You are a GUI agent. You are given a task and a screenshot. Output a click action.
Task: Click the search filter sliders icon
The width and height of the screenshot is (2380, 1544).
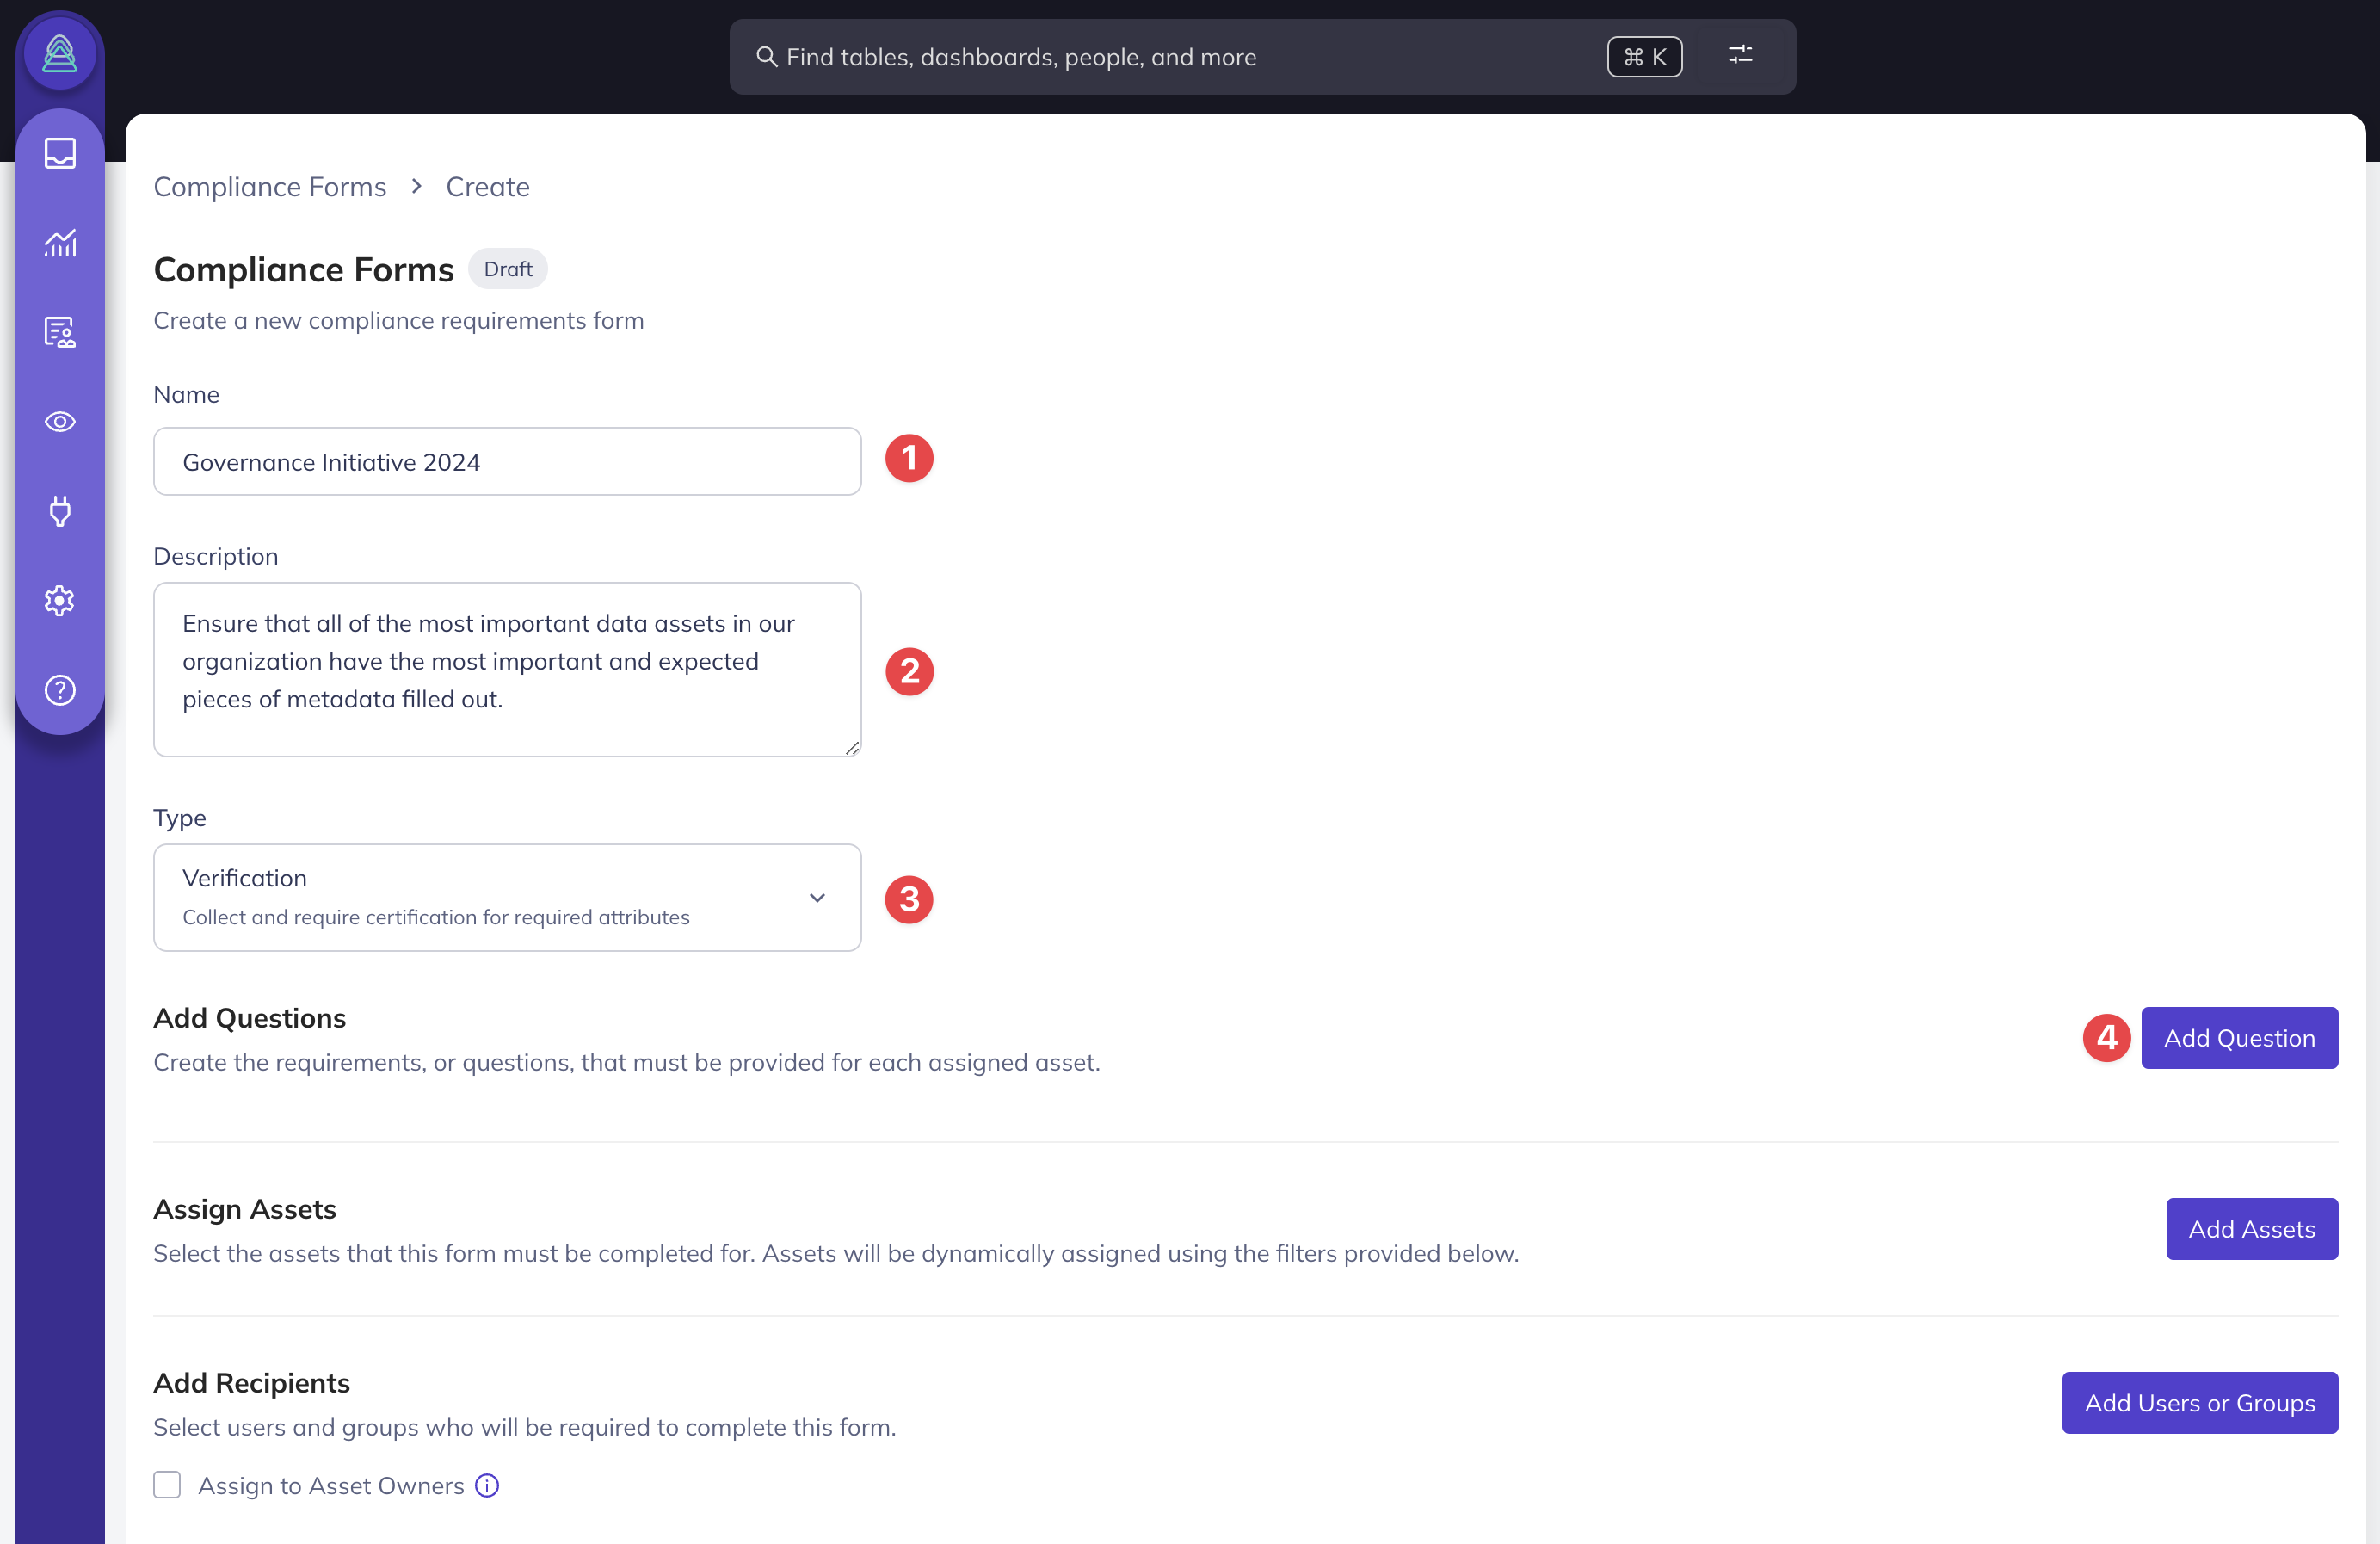[x=1740, y=56]
